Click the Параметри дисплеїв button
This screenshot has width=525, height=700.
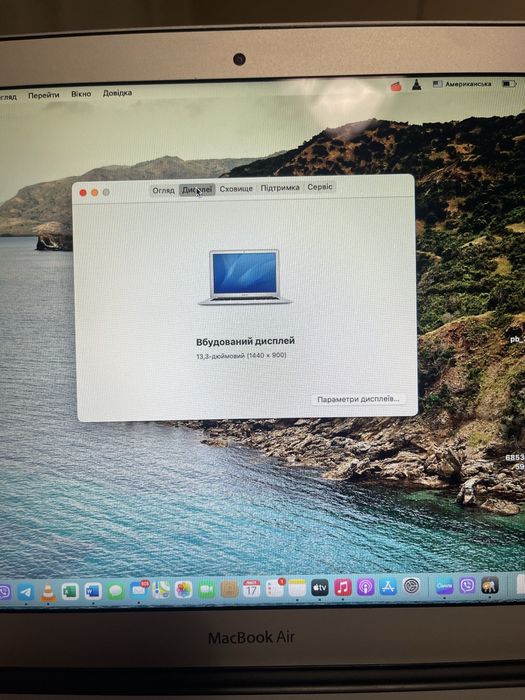(358, 399)
